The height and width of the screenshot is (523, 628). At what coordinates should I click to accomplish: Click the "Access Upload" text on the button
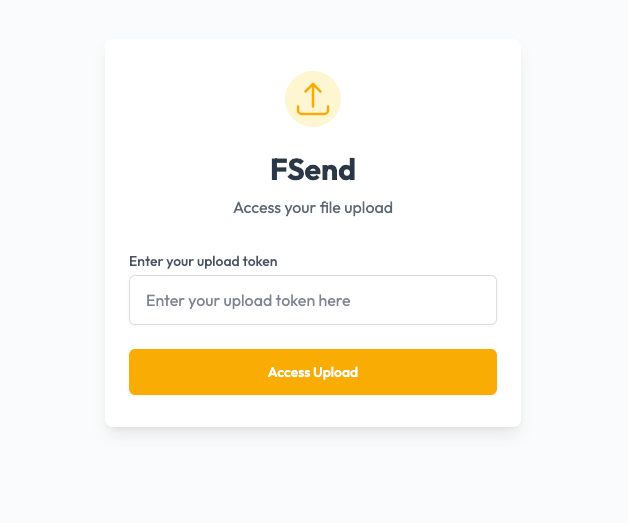[313, 372]
